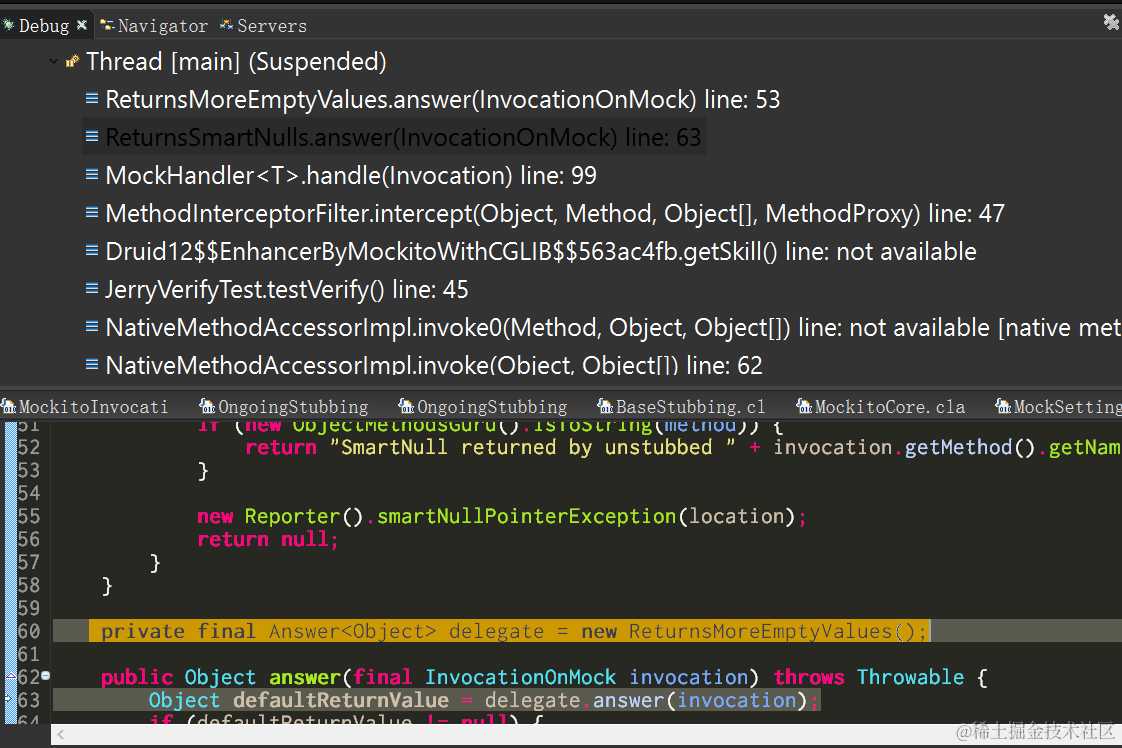The width and height of the screenshot is (1122, 748).
Task: Click the Servers tab icon
Action: [x=227, y=25]
